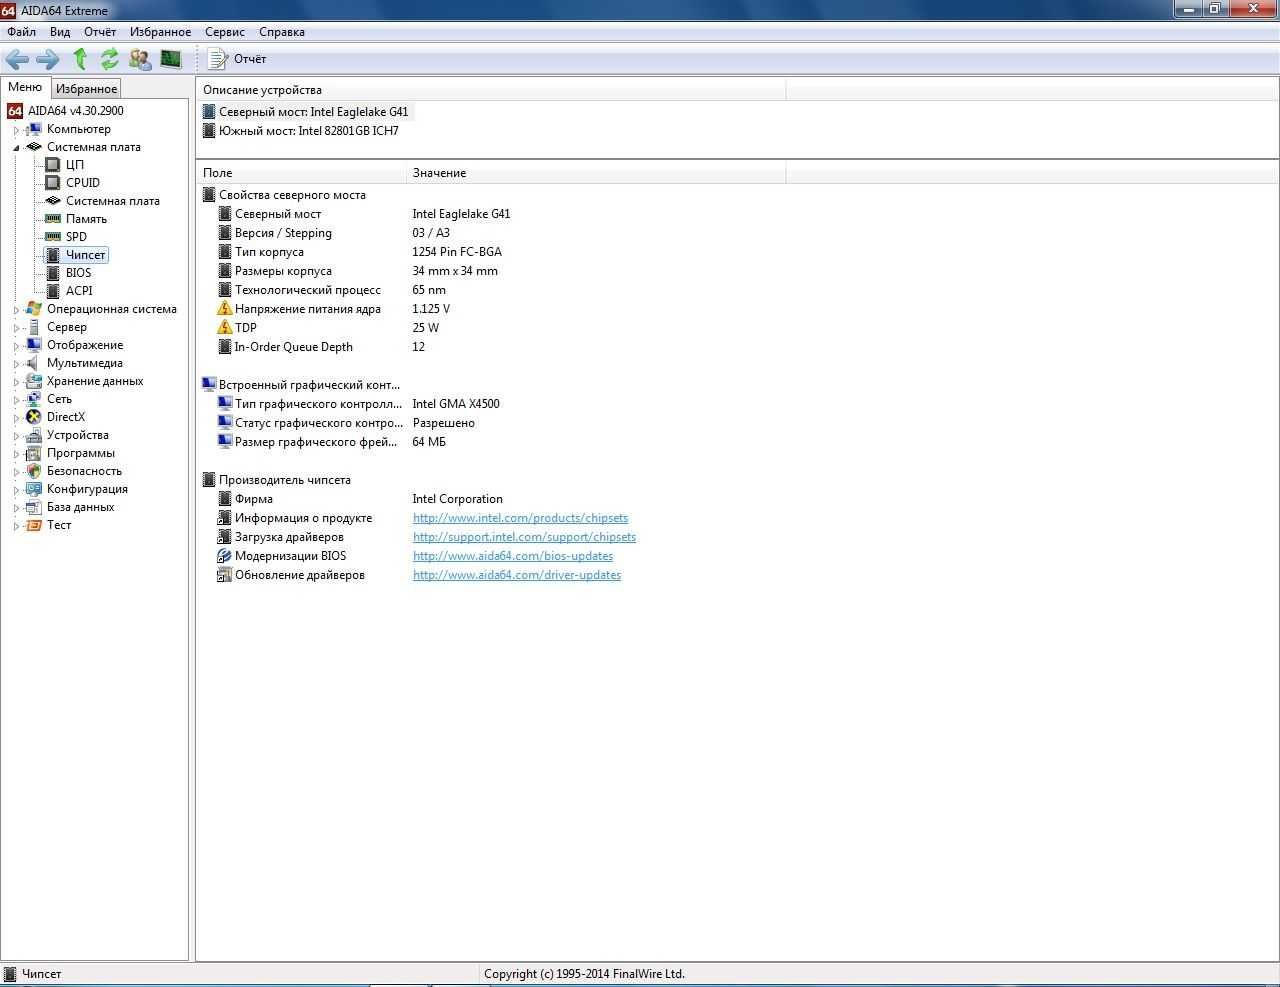This screenshot has height=987, width=1280.
Task: Click the Forward arrow toolbar icon
Action: 47,59
